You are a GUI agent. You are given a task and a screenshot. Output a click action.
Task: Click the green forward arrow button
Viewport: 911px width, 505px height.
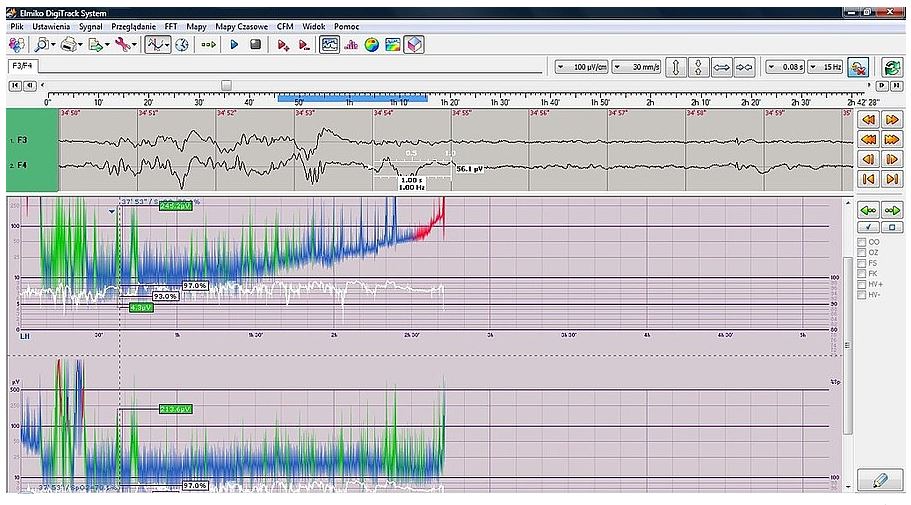(x=891, y=210)
